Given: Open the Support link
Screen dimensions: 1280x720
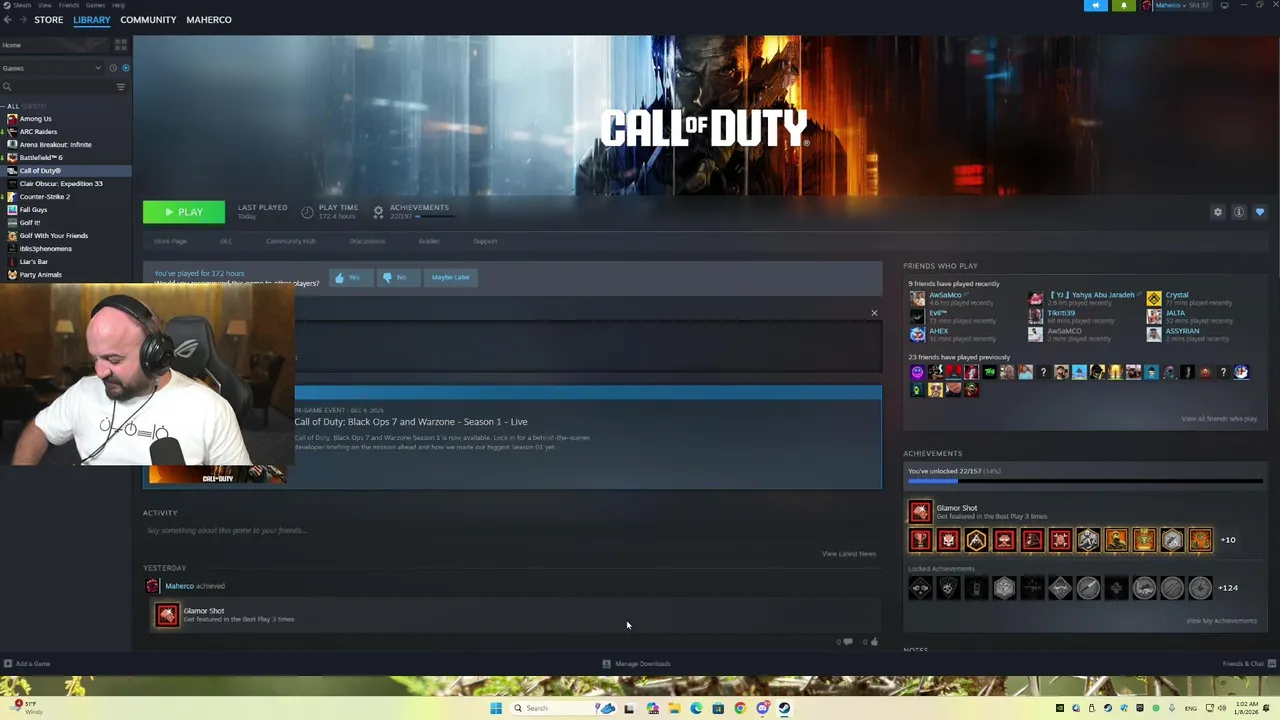Looking at the screenshot, I should tap(485, 241).
